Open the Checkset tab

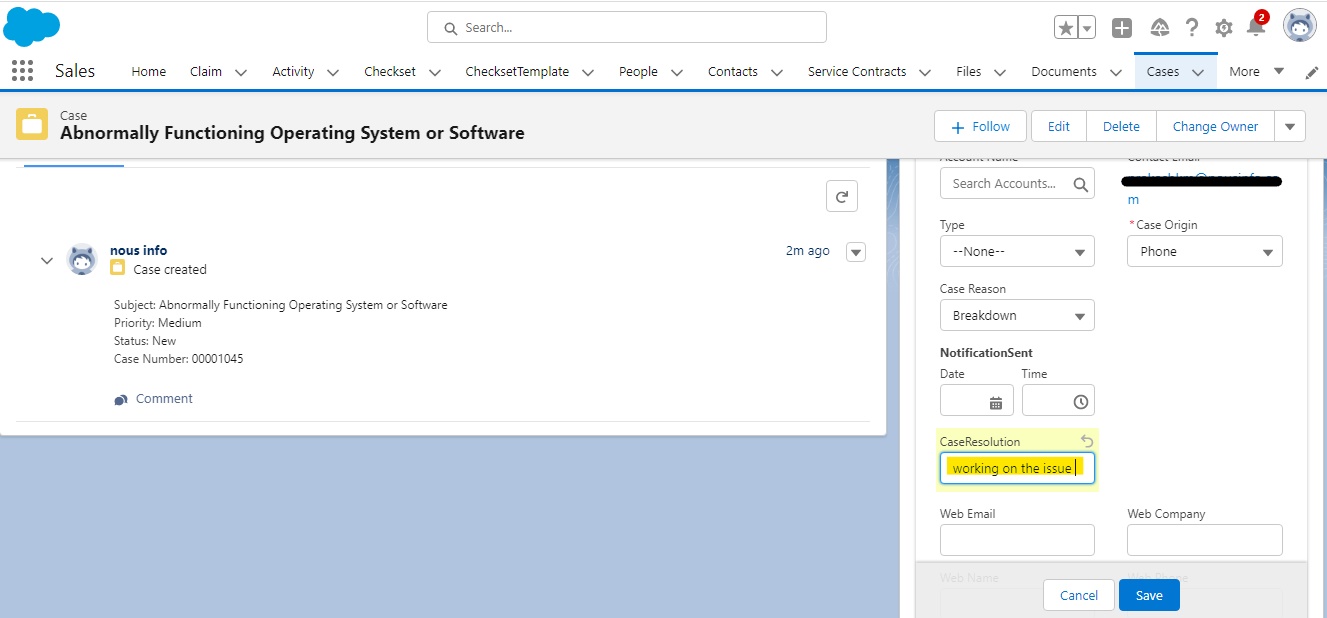tap(390, 72)
